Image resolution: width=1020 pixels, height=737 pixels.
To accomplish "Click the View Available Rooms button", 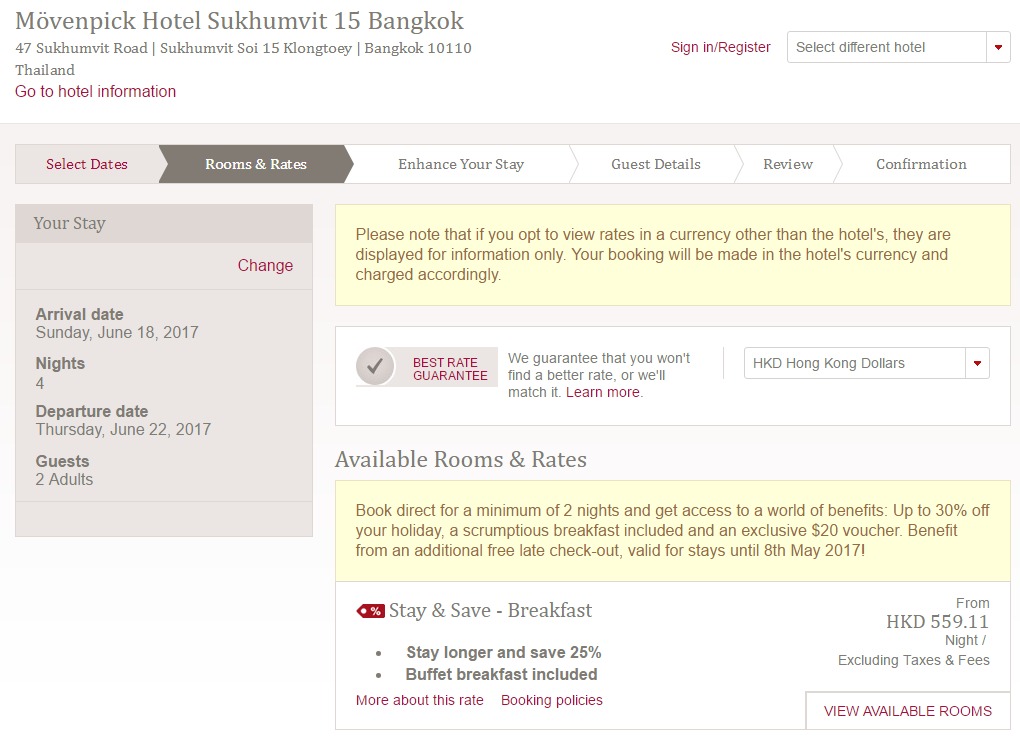I will pyautogui.click(x=907, y=711).
